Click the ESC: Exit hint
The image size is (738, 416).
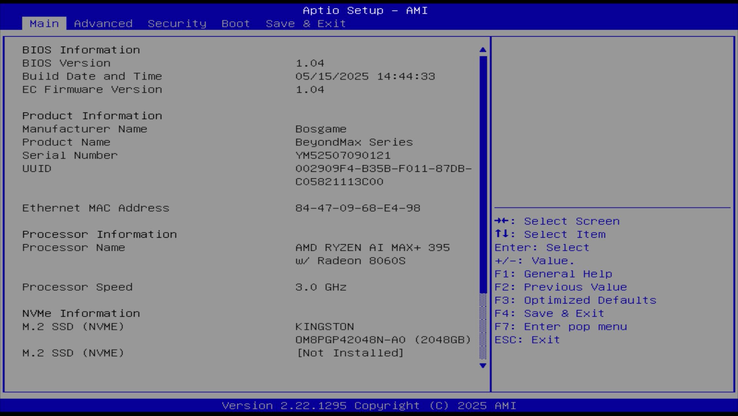(x=527, y=340)
